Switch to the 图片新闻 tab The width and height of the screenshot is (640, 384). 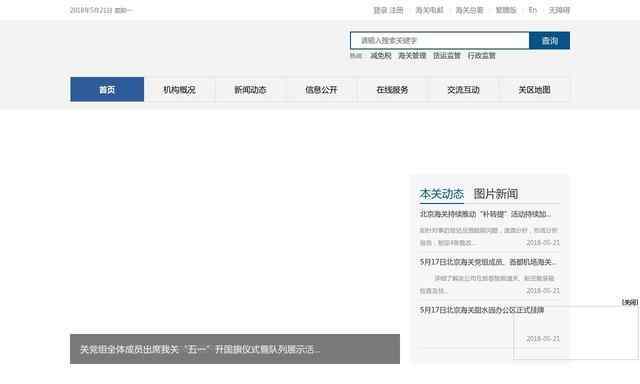click(496, 194)
